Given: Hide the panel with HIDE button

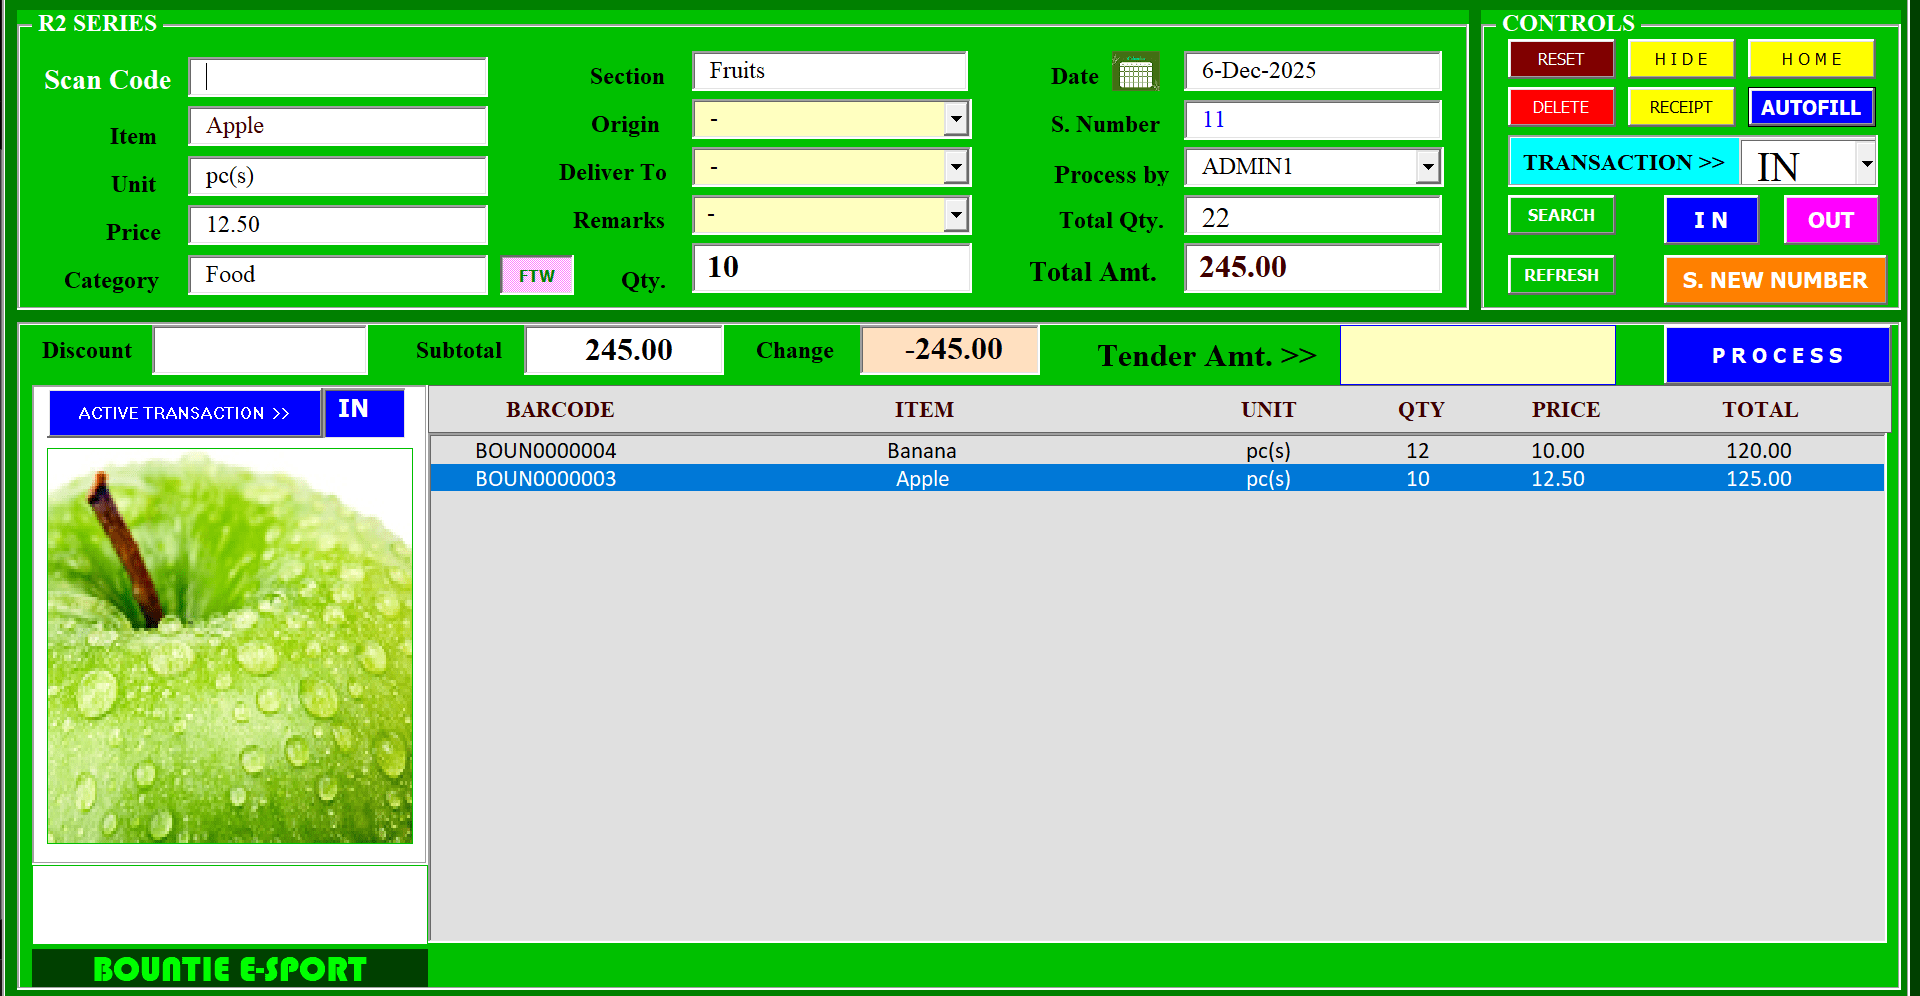Looking at the screenshot, I should [1681, 59].
